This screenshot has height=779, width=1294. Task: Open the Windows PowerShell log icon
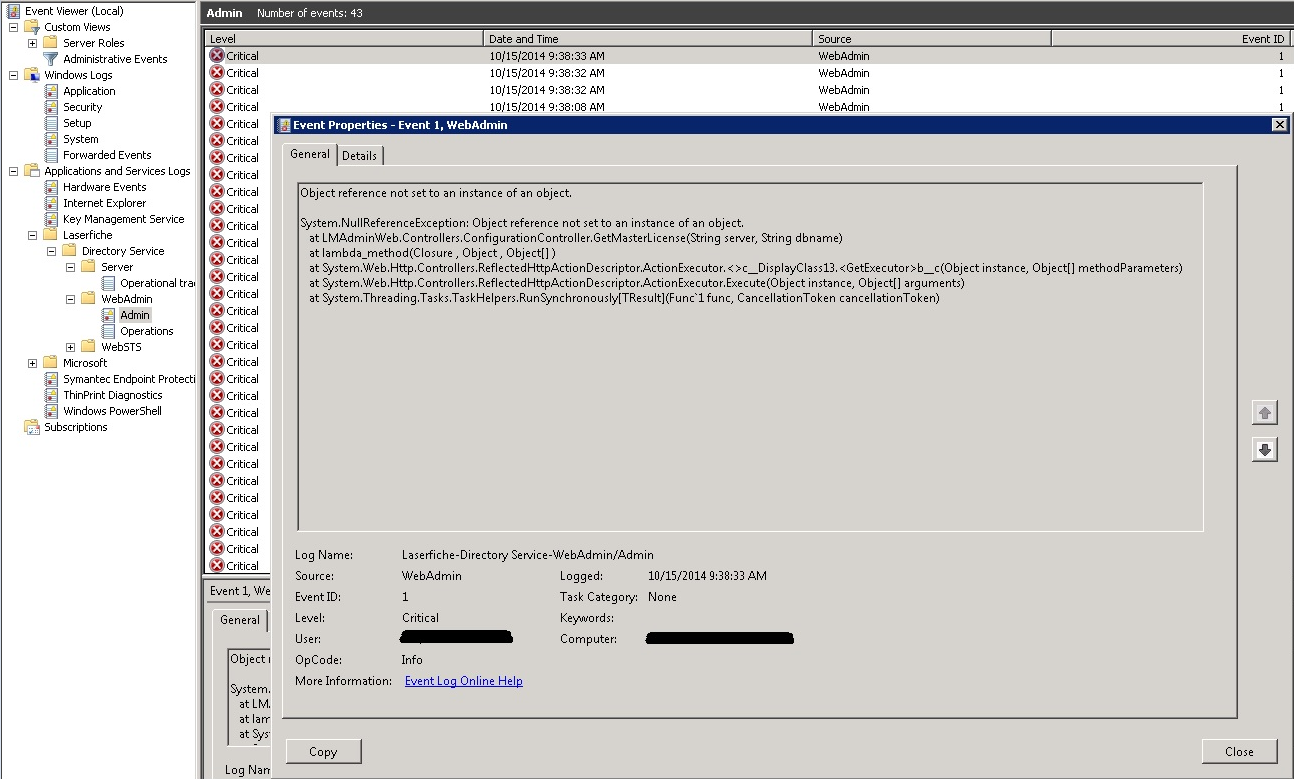coord(51,411)
